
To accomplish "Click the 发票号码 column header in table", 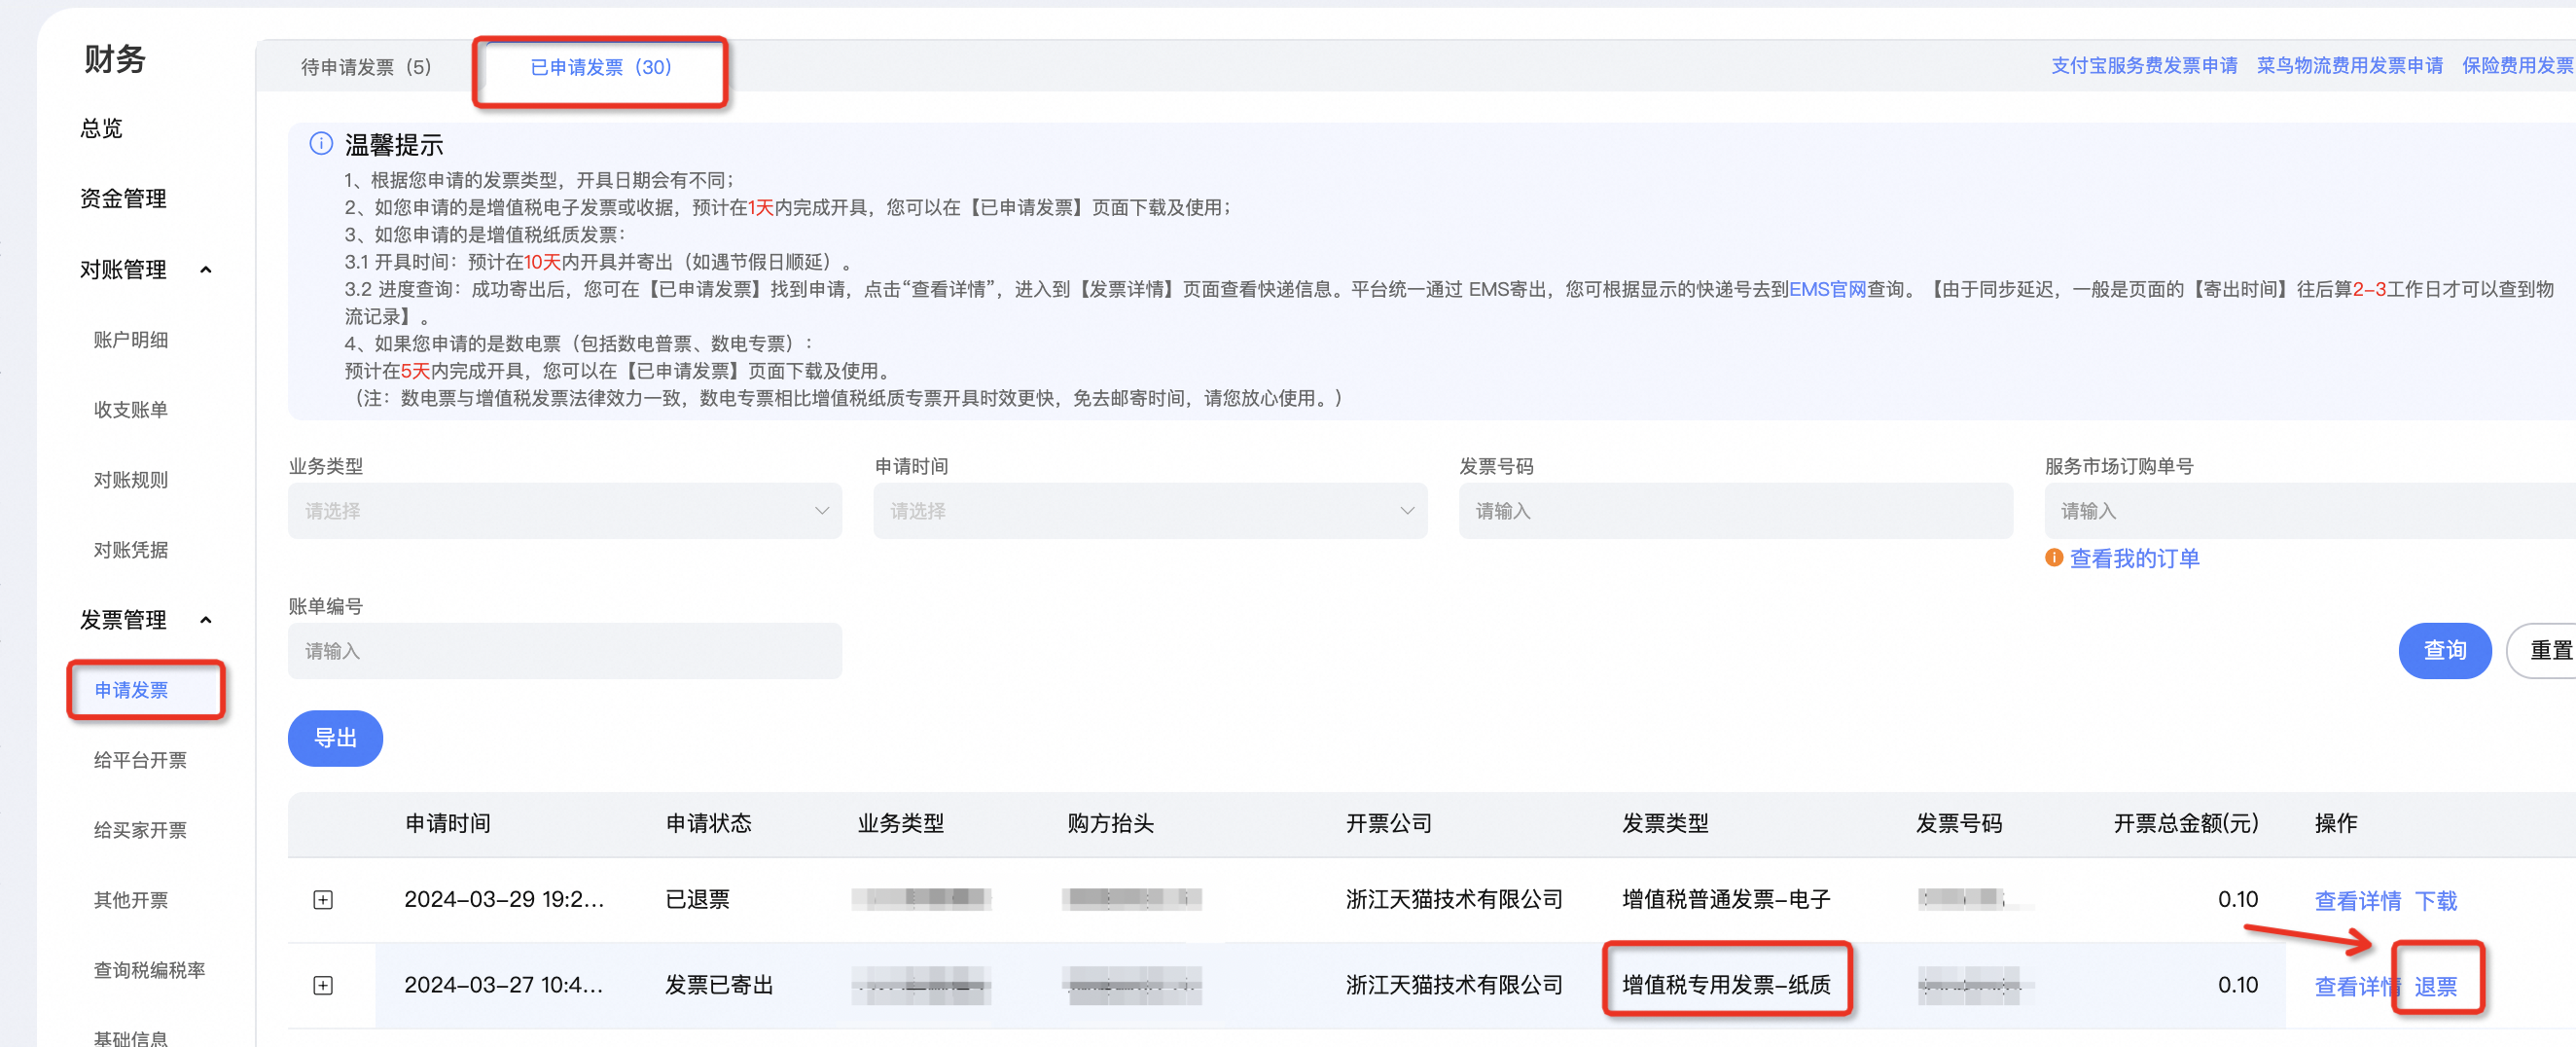I will pos(1958,824).
